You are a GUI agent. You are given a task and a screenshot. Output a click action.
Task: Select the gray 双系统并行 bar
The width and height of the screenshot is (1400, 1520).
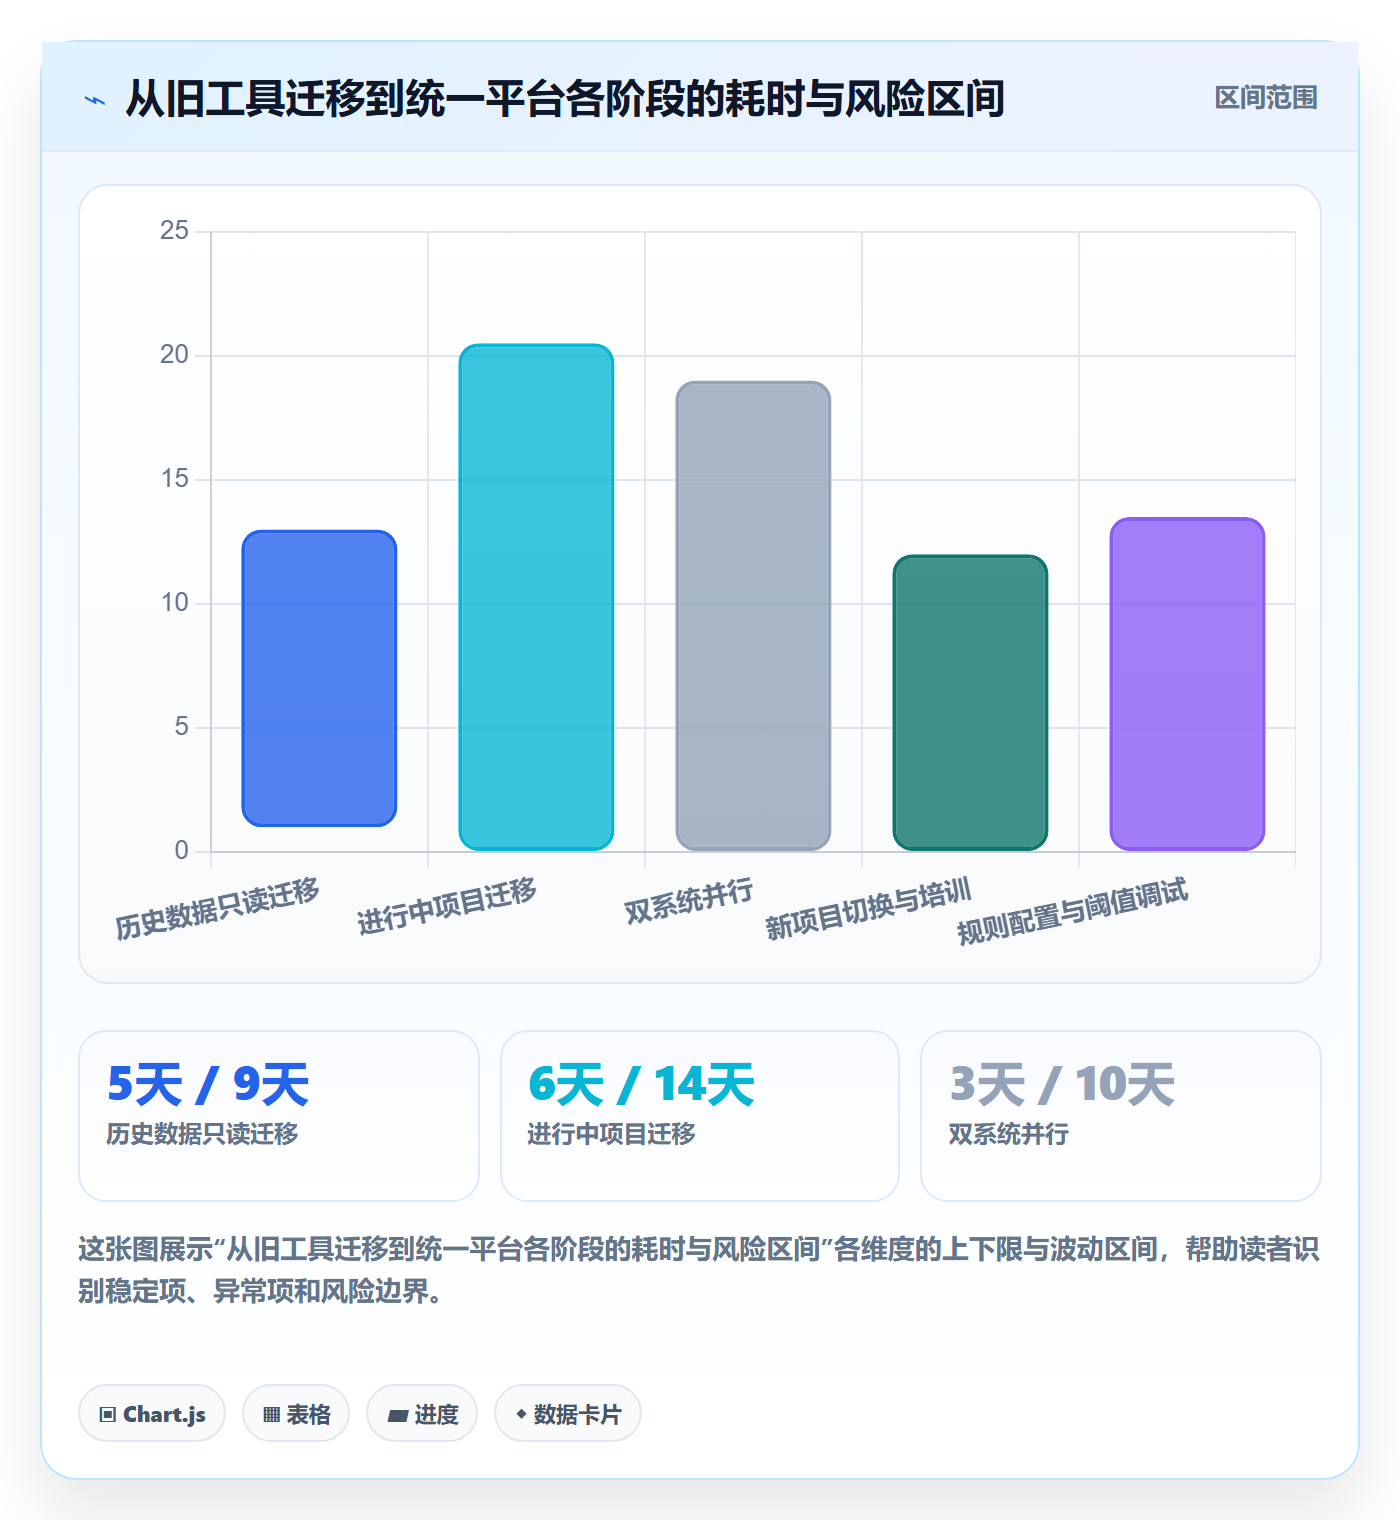pyautogui.click(x=753, y=616)
